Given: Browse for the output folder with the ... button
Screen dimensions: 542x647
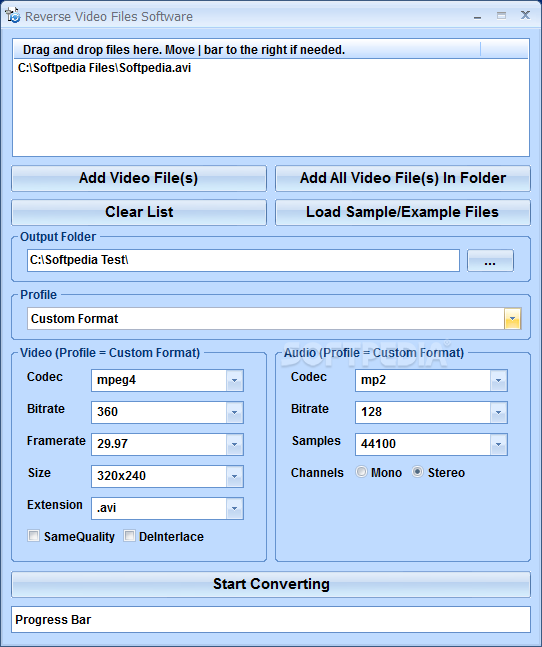Looking at the screenshot, I should point(490,260).
